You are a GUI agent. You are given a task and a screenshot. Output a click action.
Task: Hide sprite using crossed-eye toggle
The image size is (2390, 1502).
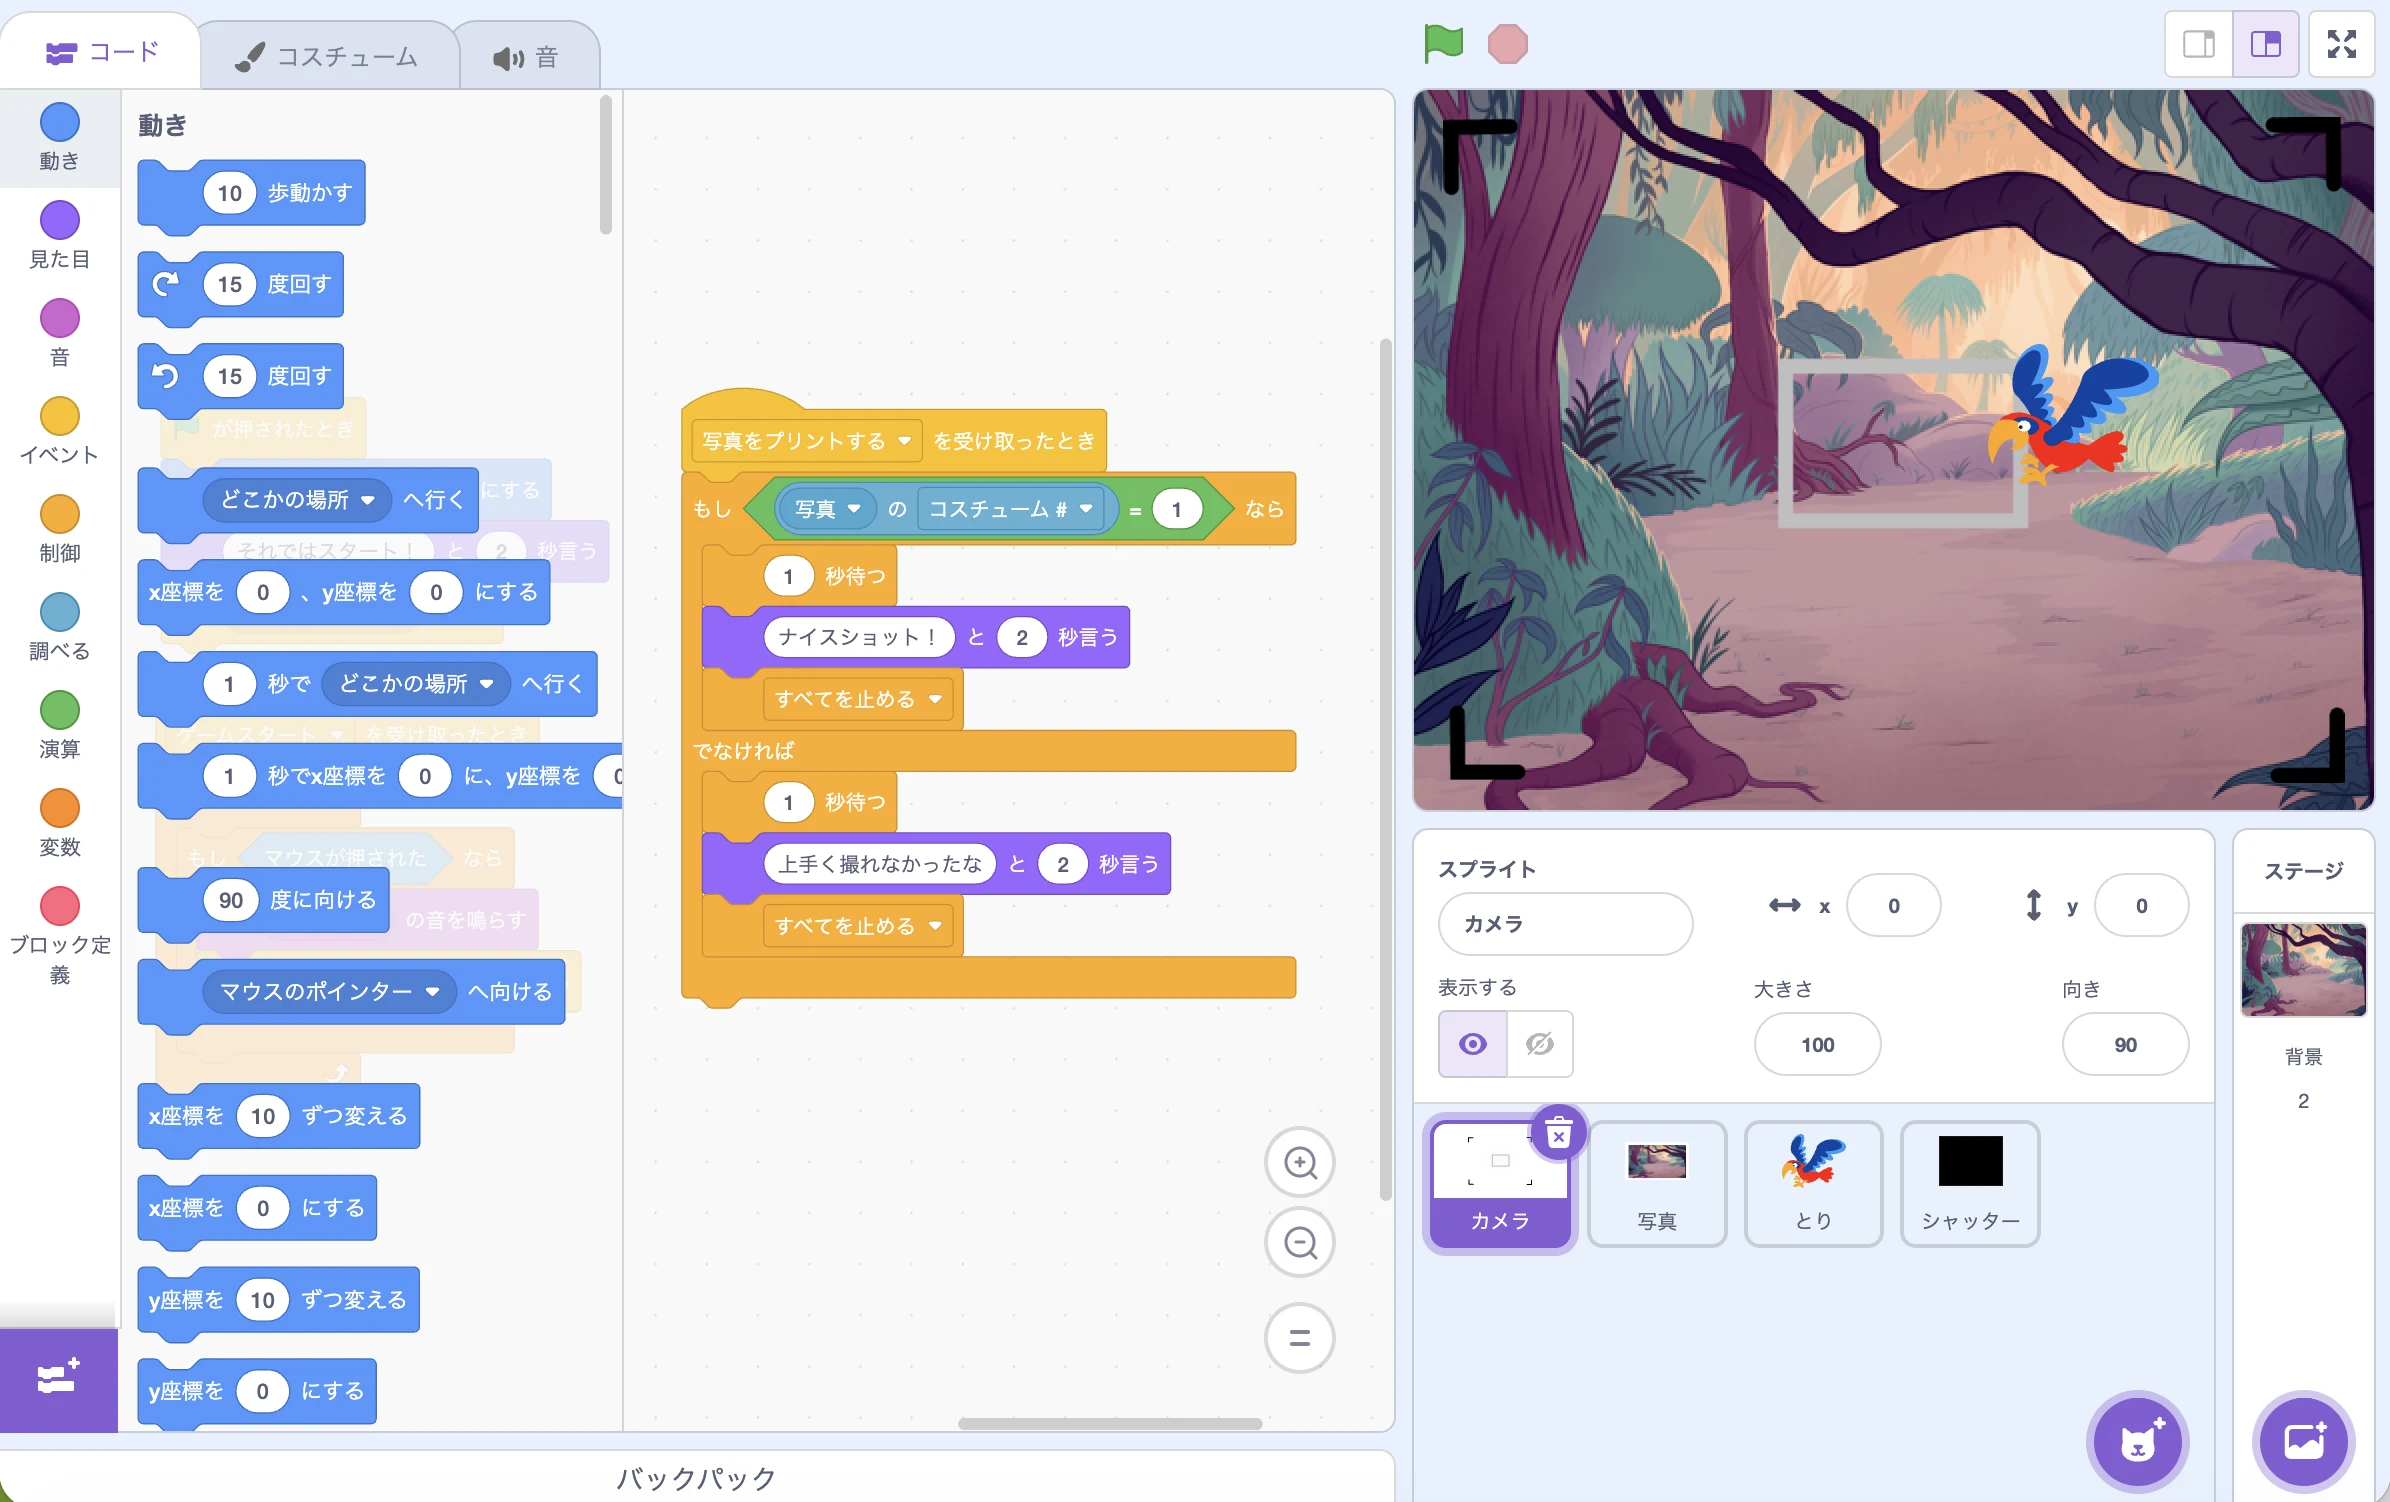tap(1539, 1044)
